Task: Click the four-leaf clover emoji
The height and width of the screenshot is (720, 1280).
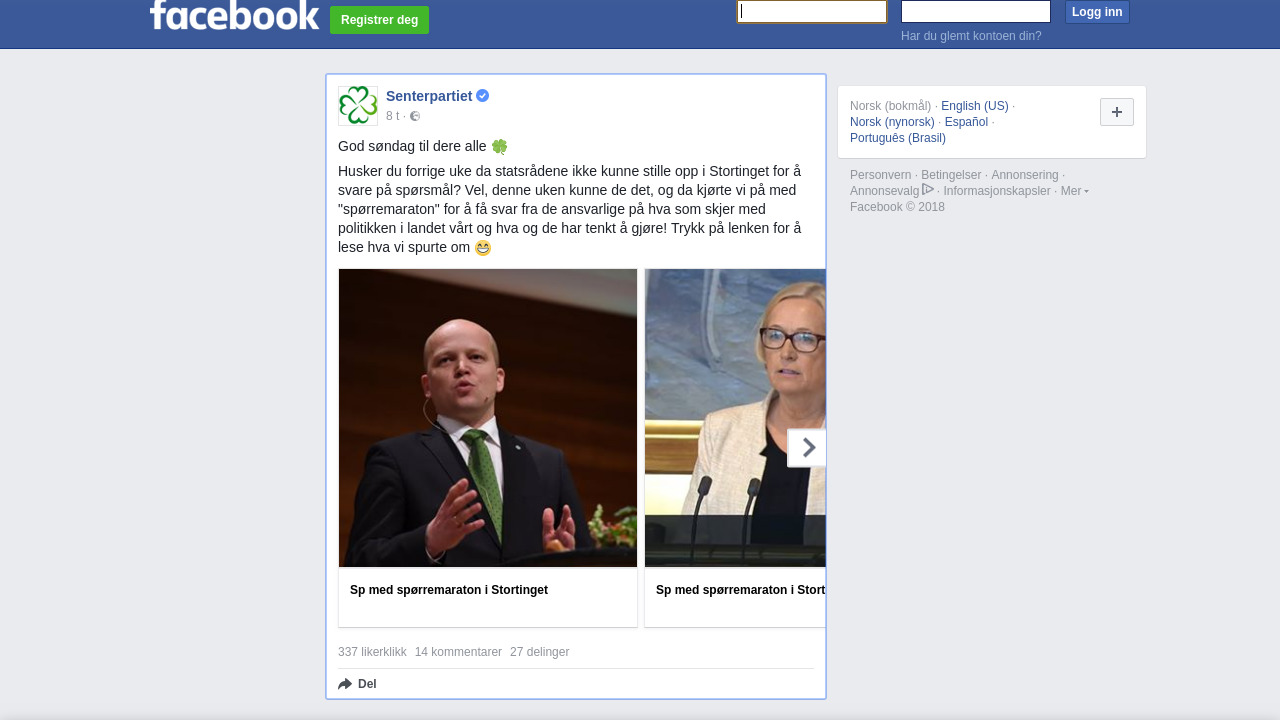Action: (500, 147)
